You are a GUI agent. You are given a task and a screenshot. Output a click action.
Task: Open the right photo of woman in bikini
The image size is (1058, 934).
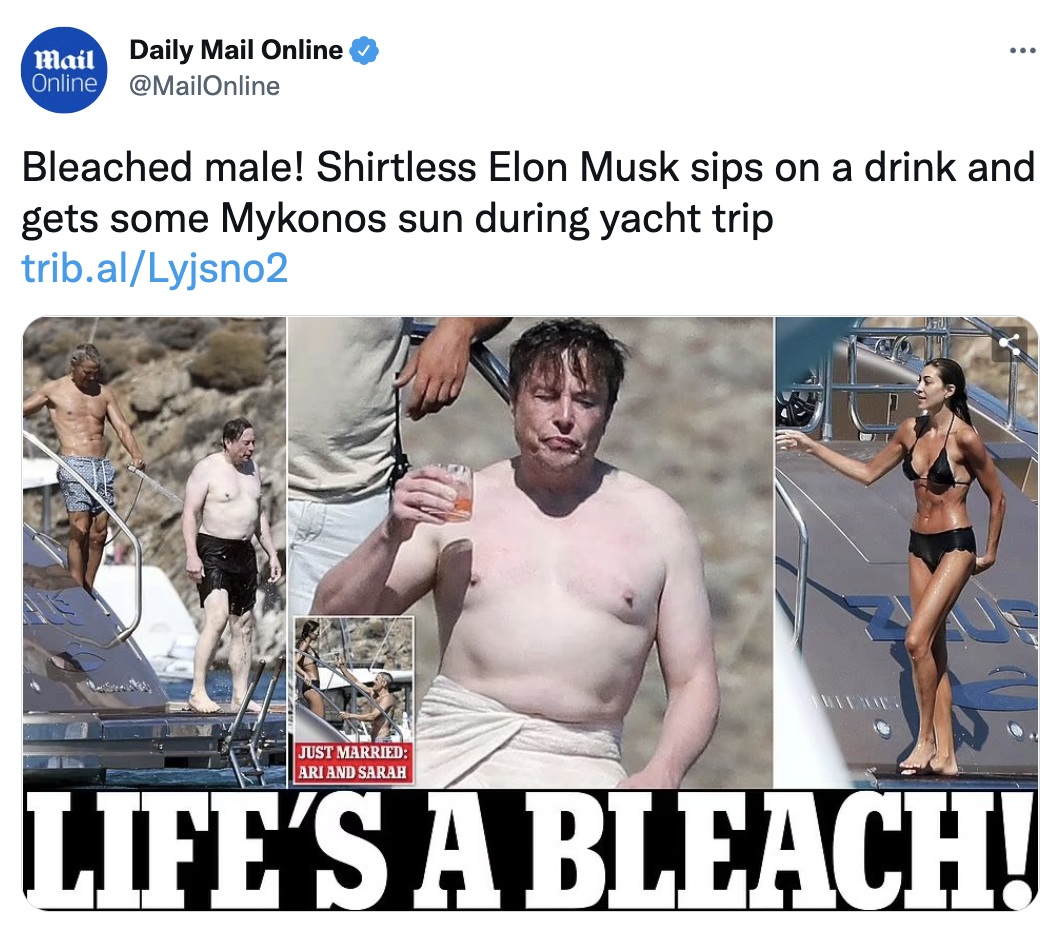point(906,552)
